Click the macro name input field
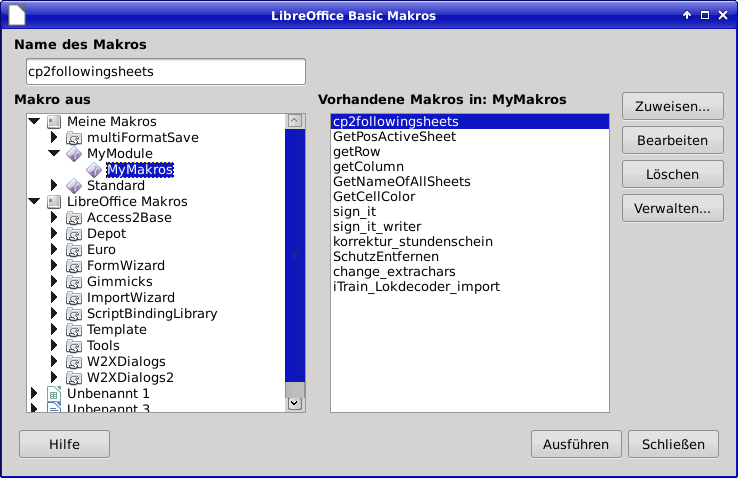The height and width of the screenshot is (478, 738). coord(165,72)
